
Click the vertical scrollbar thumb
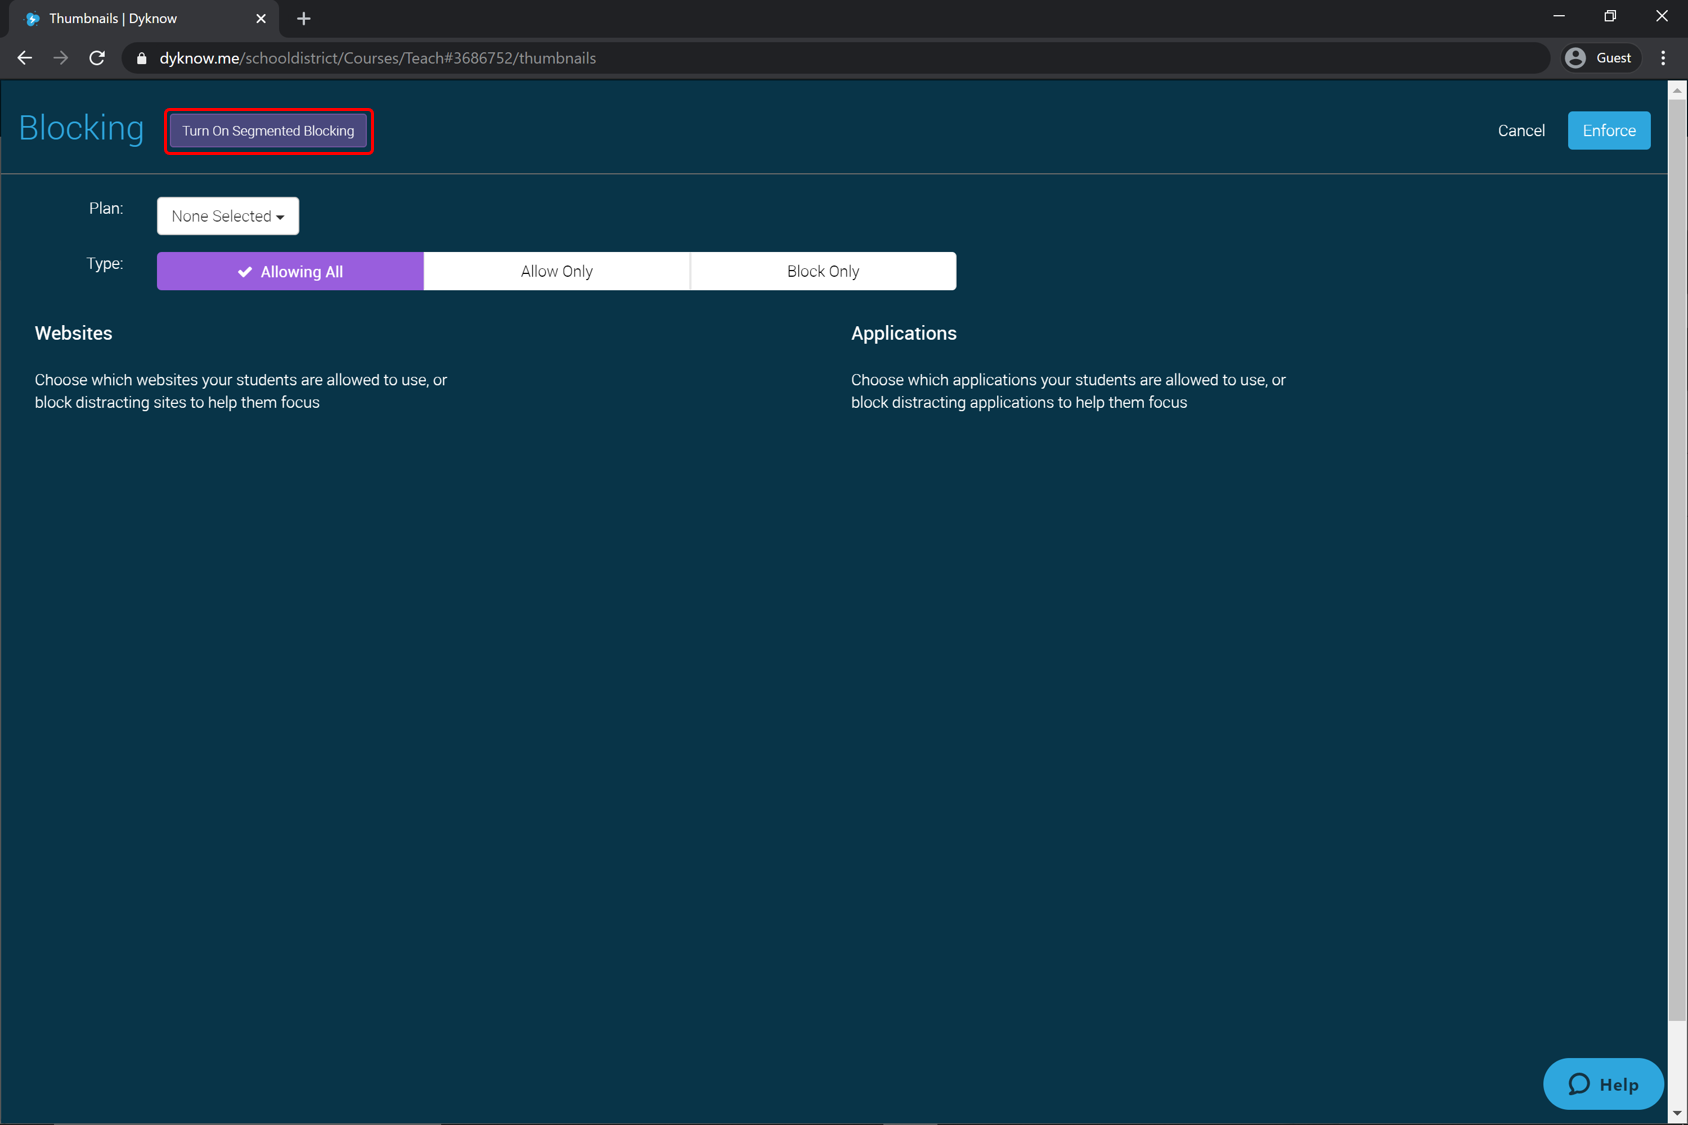pos(1677,560)
